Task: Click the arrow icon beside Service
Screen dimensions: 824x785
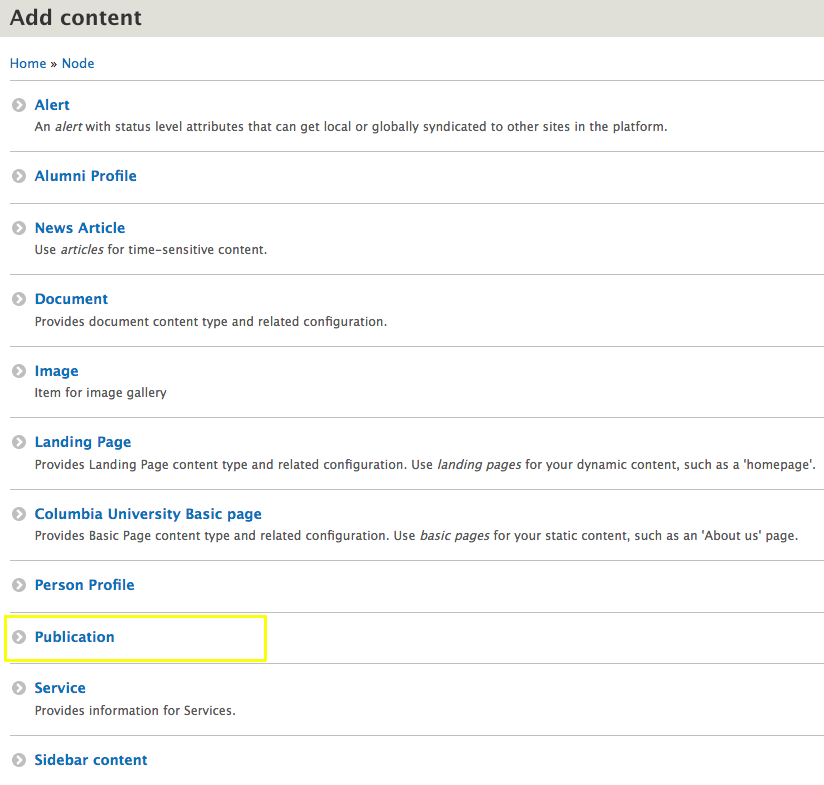Action: pyautogui.click(x=18, y=687)
